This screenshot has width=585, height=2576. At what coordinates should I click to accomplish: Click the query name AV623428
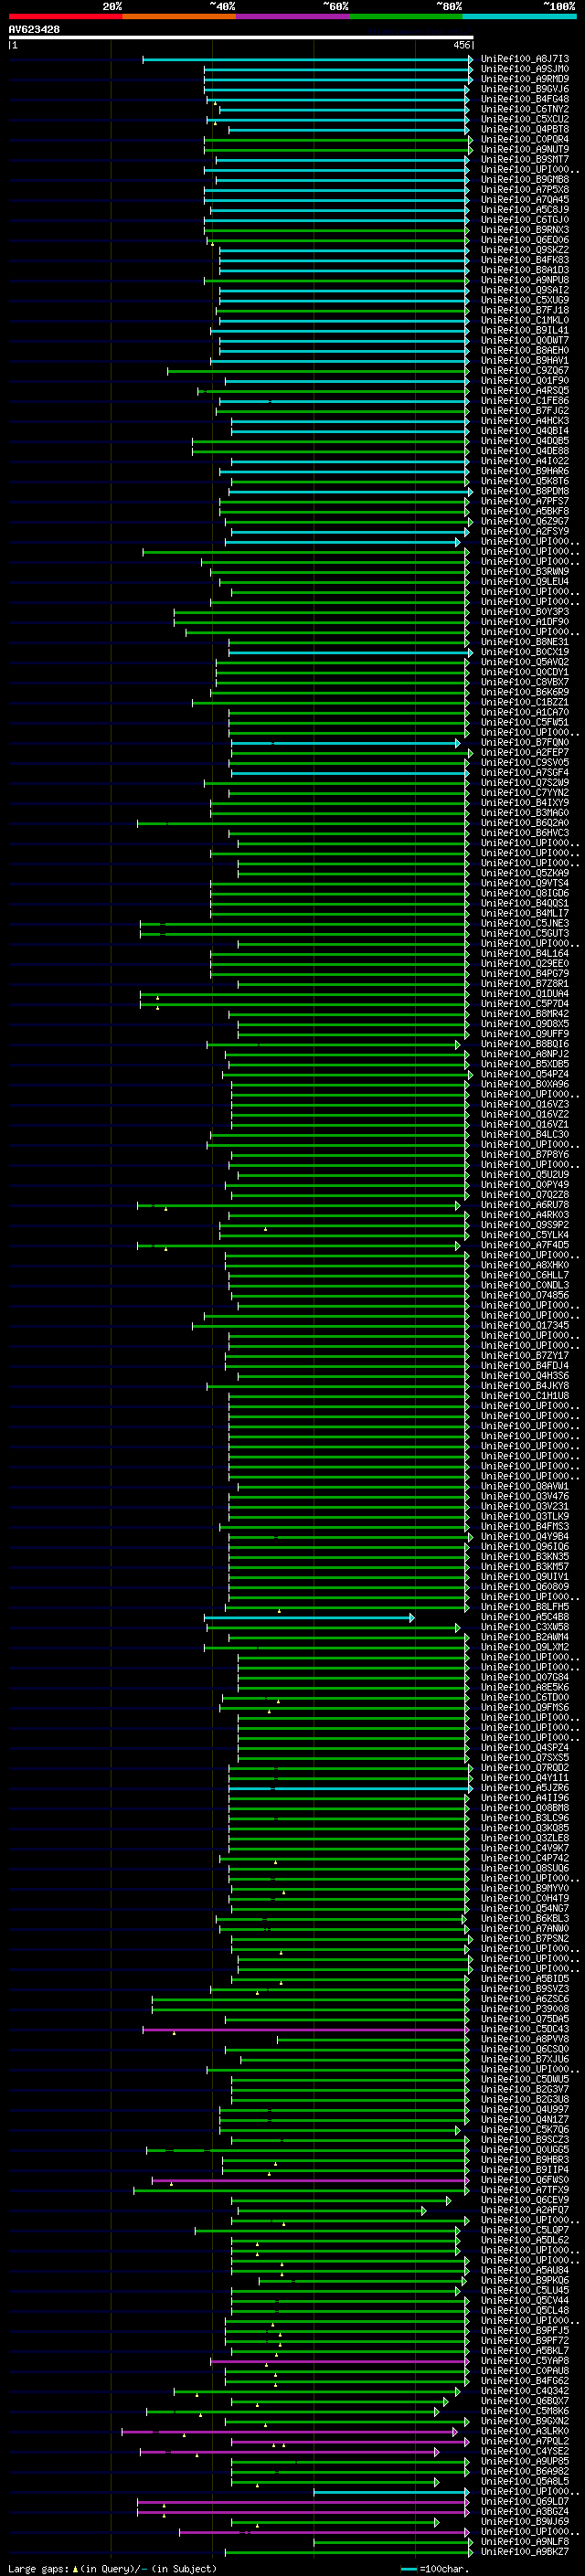pyautogui.click(x=34, y=30)
